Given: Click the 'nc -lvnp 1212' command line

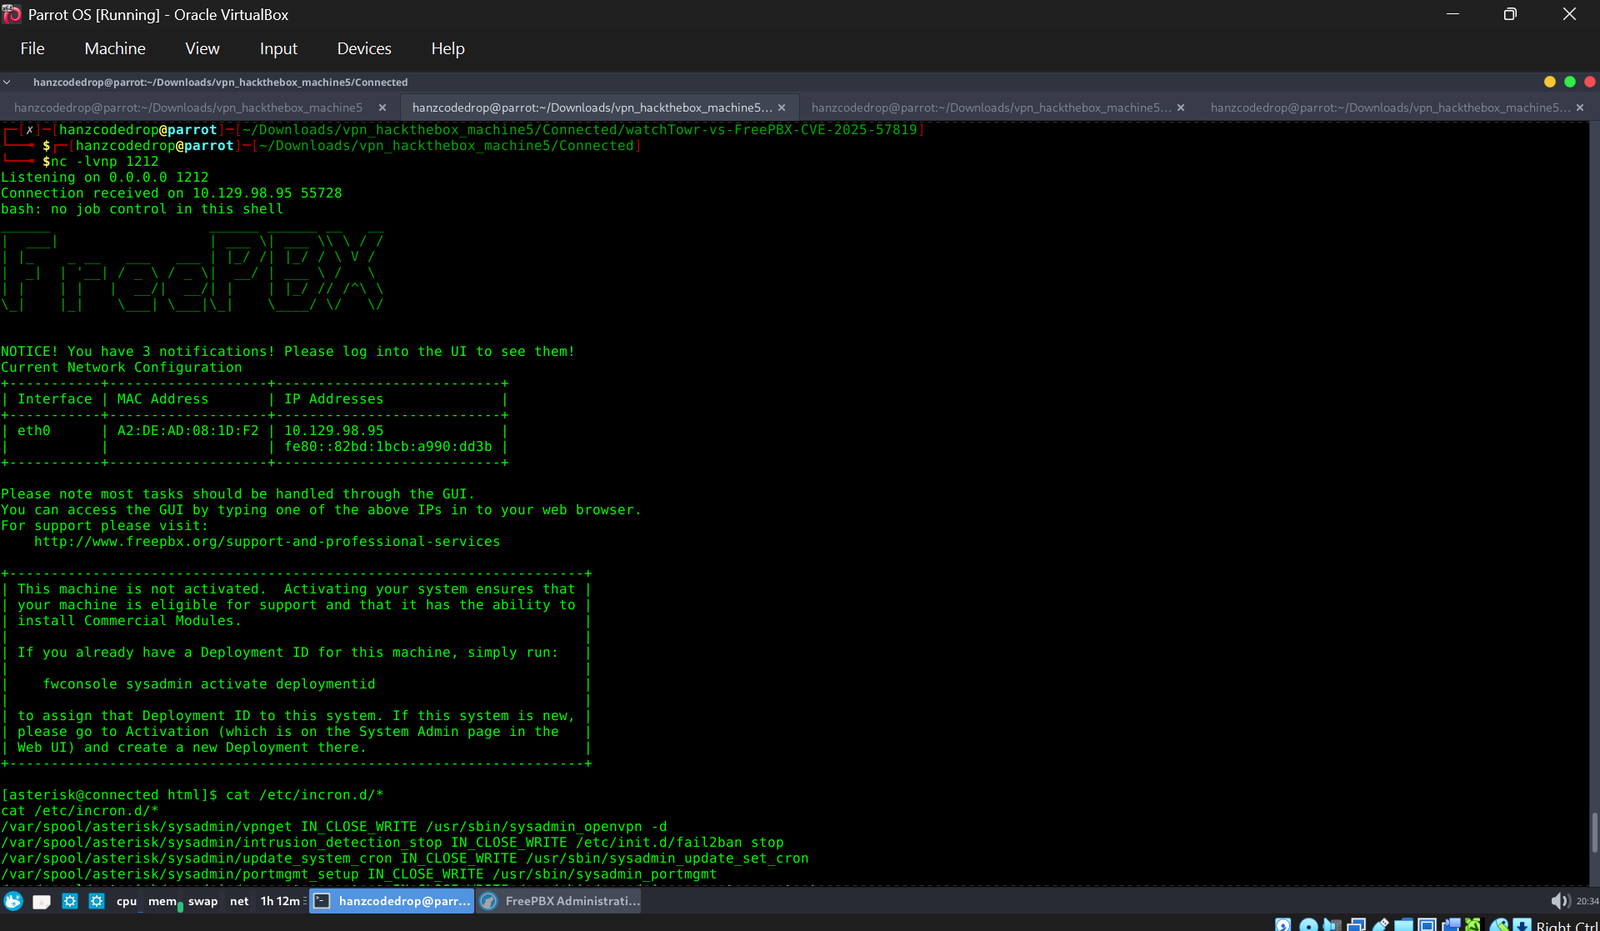Looking at the screenshot, I should [100, 161].
